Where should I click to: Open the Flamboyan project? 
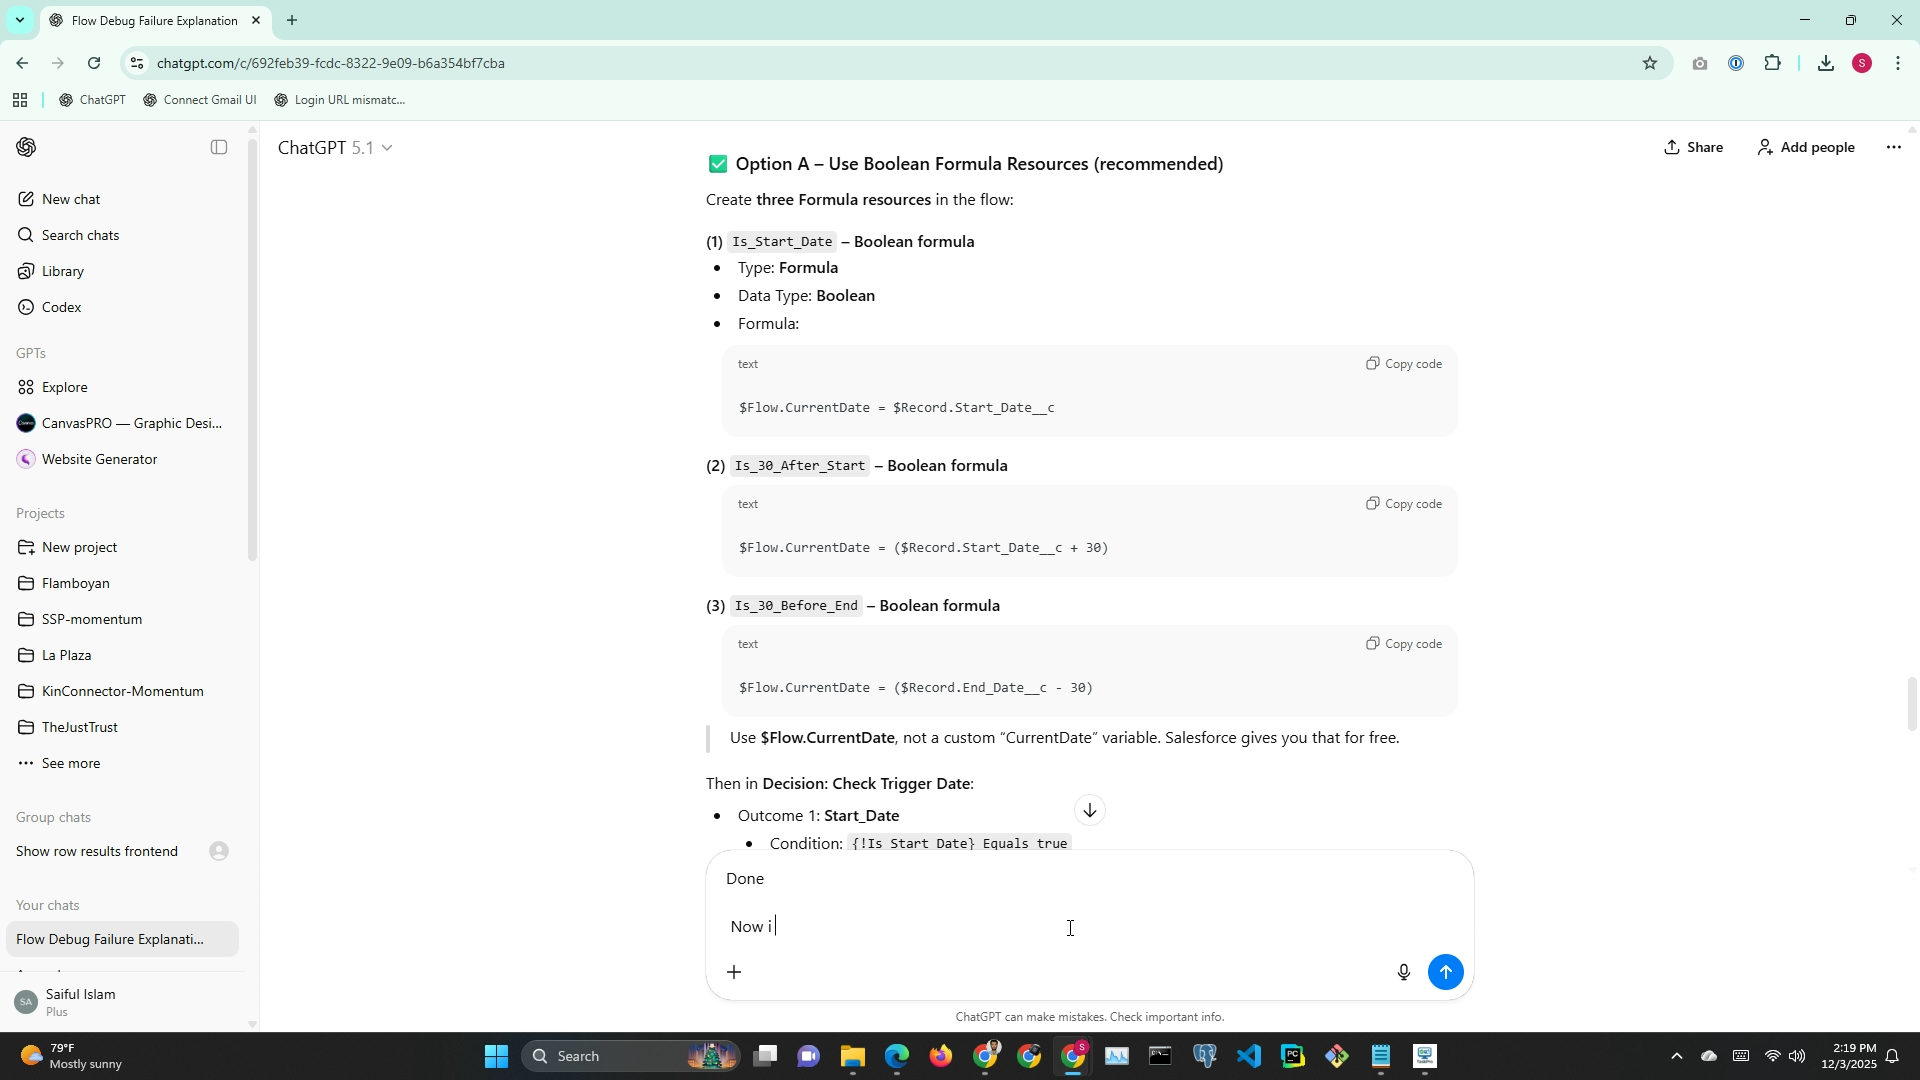click(x=76, y=583)
